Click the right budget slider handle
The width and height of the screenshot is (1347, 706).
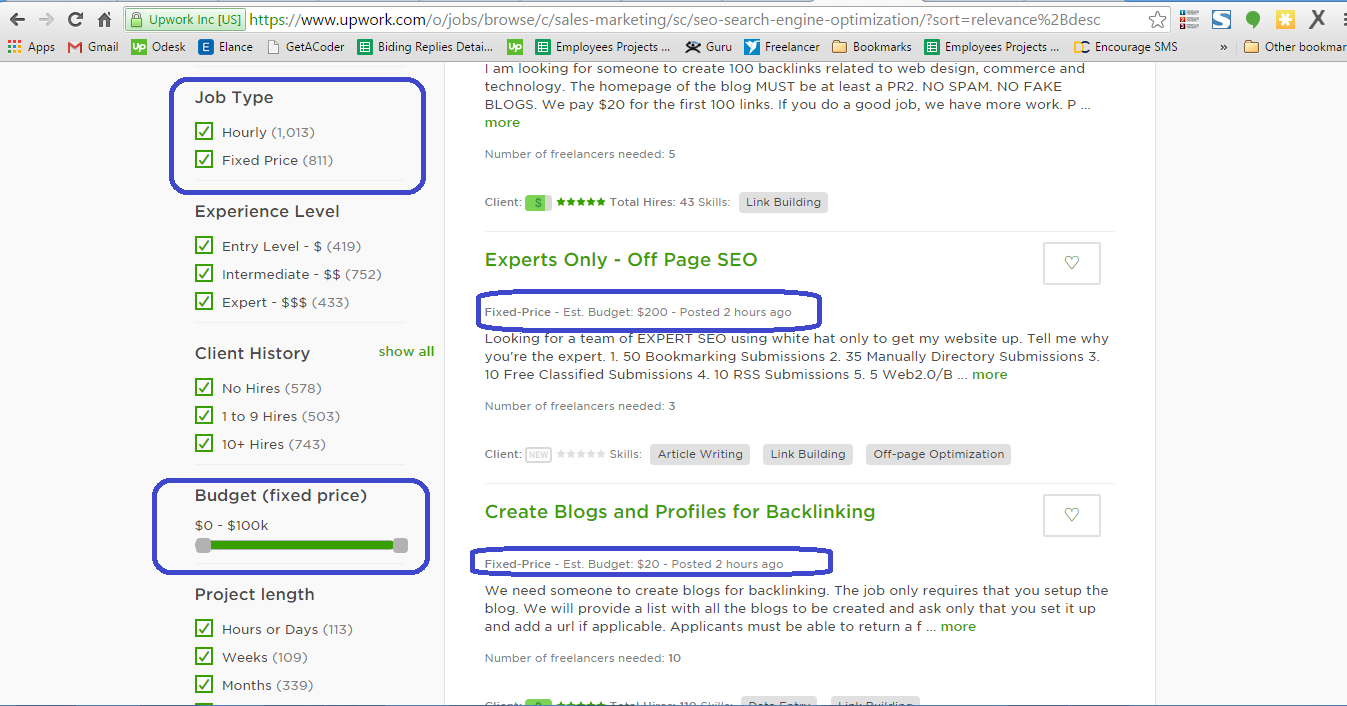point(400,545)
